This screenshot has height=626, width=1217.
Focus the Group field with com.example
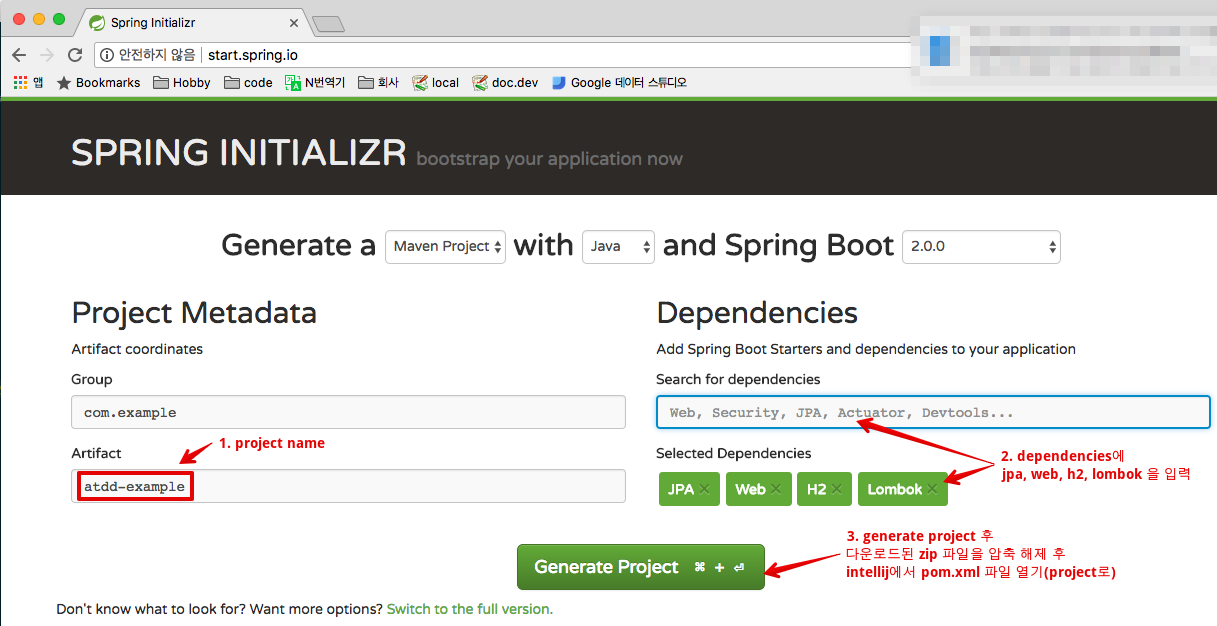pyautogui.click(x=348, y=412)
